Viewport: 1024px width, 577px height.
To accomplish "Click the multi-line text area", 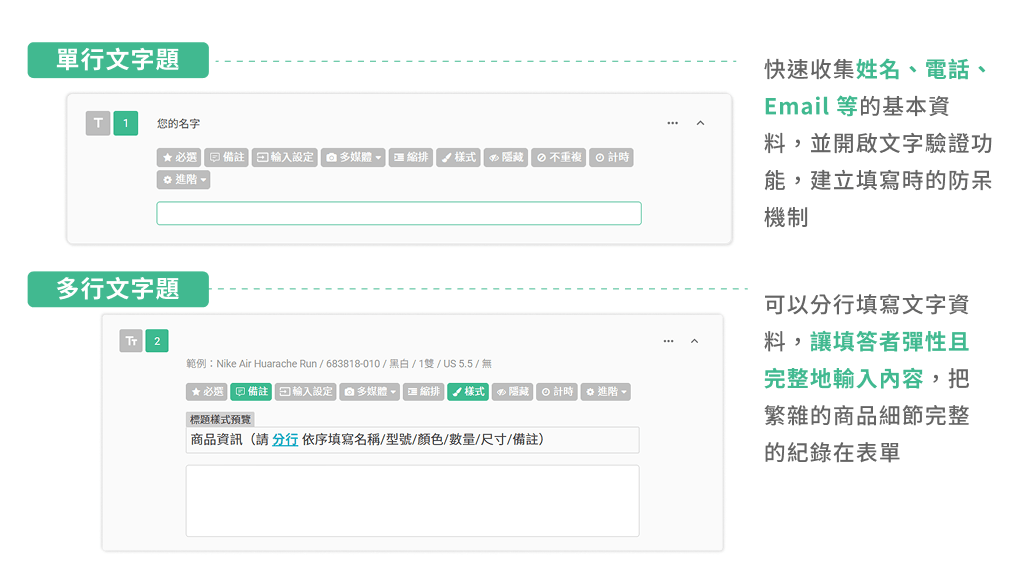I will (412, 501).
